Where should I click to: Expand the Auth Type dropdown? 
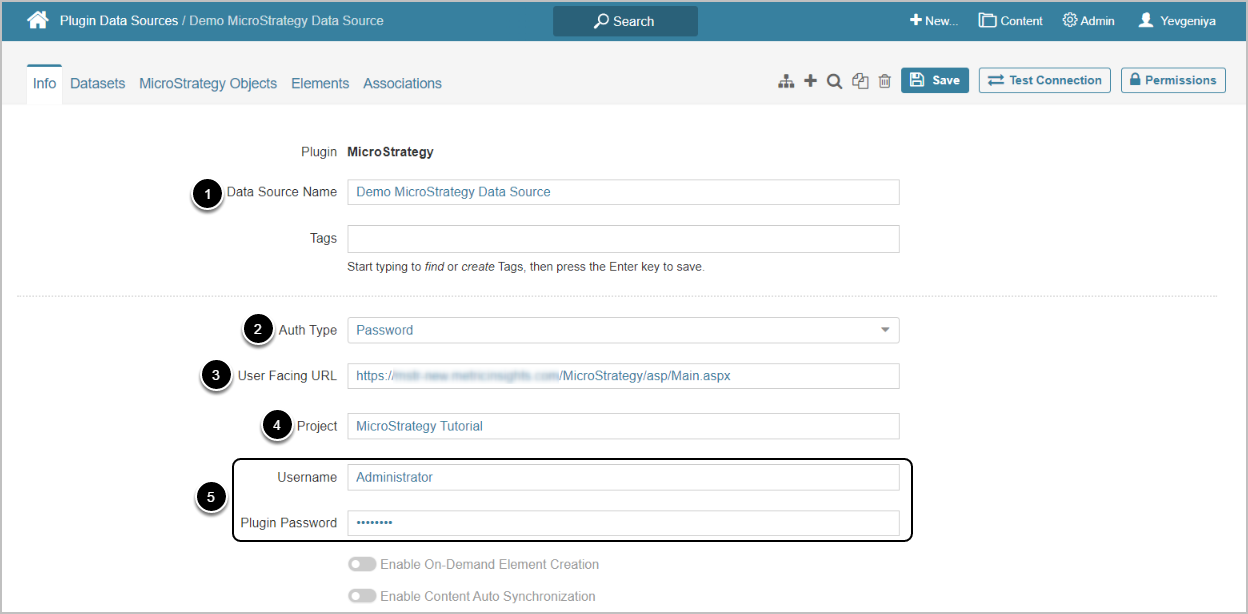click(x=884, y=330)
